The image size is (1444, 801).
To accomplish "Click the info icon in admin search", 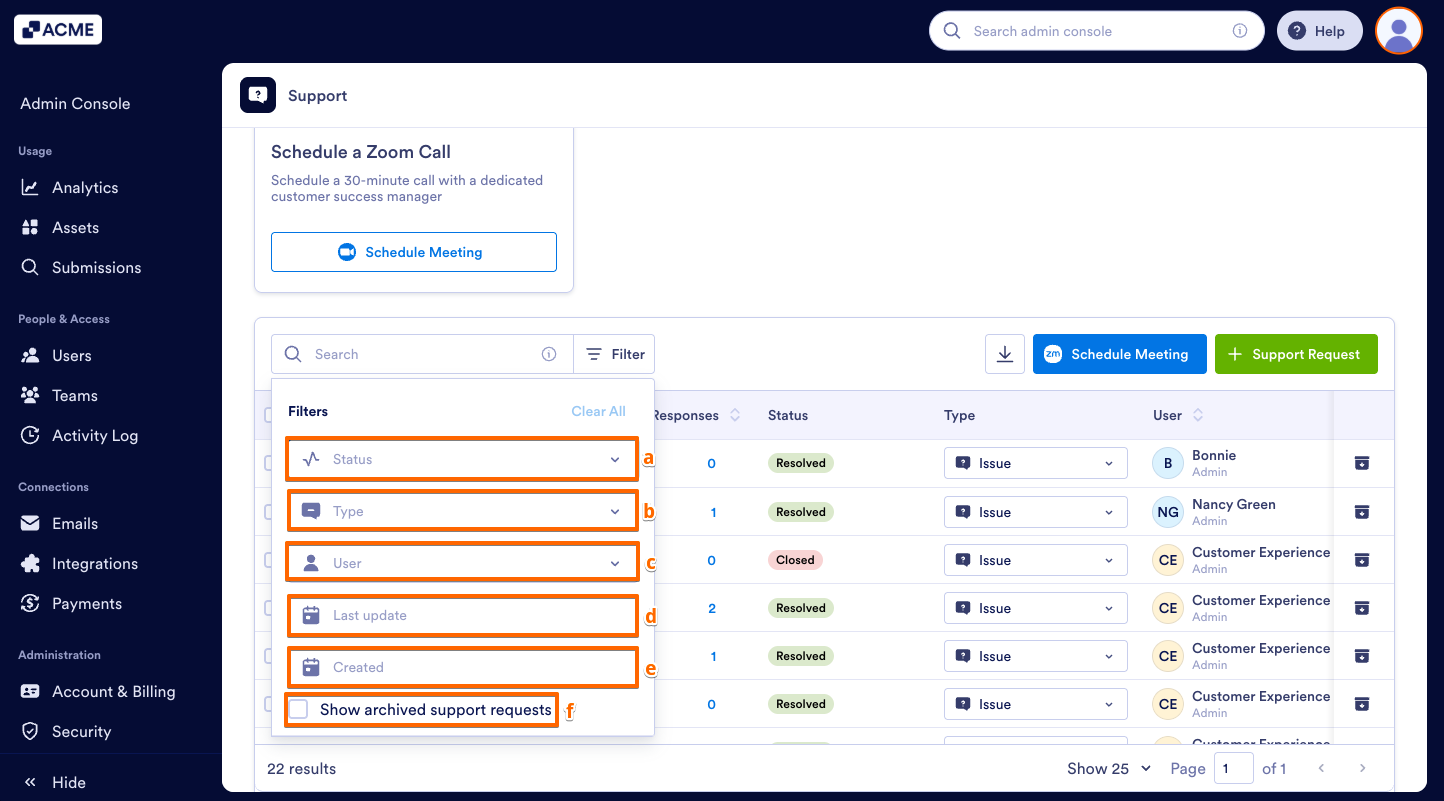I will coord(1240,31).
